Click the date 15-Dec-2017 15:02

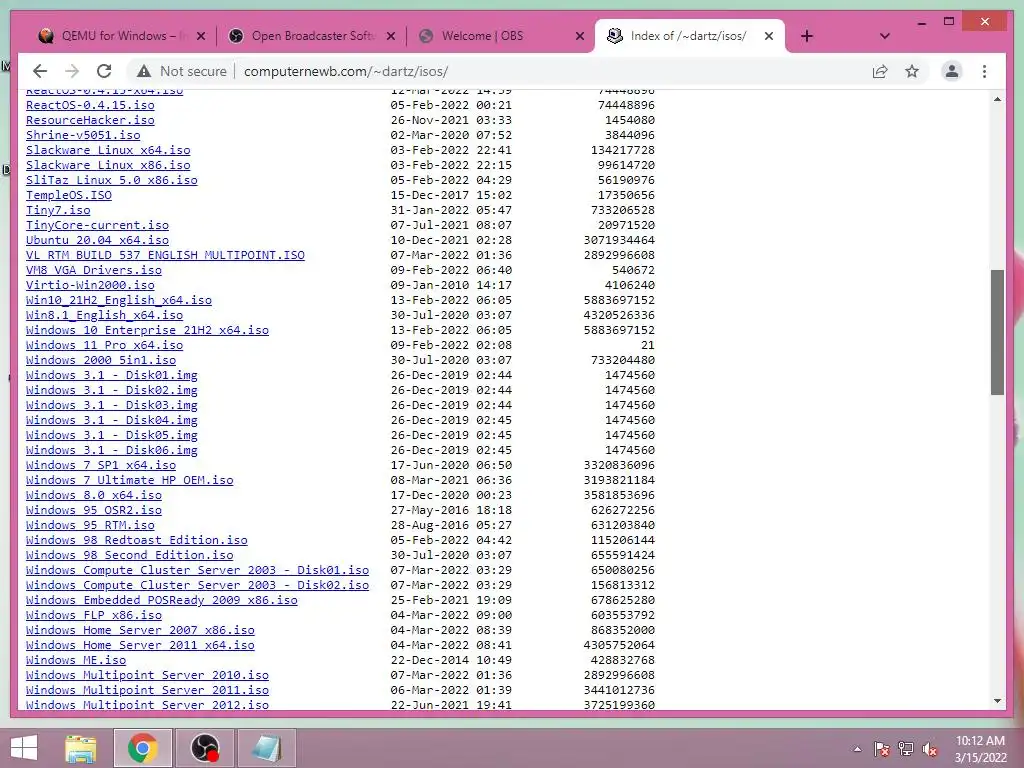pos(451,195)
